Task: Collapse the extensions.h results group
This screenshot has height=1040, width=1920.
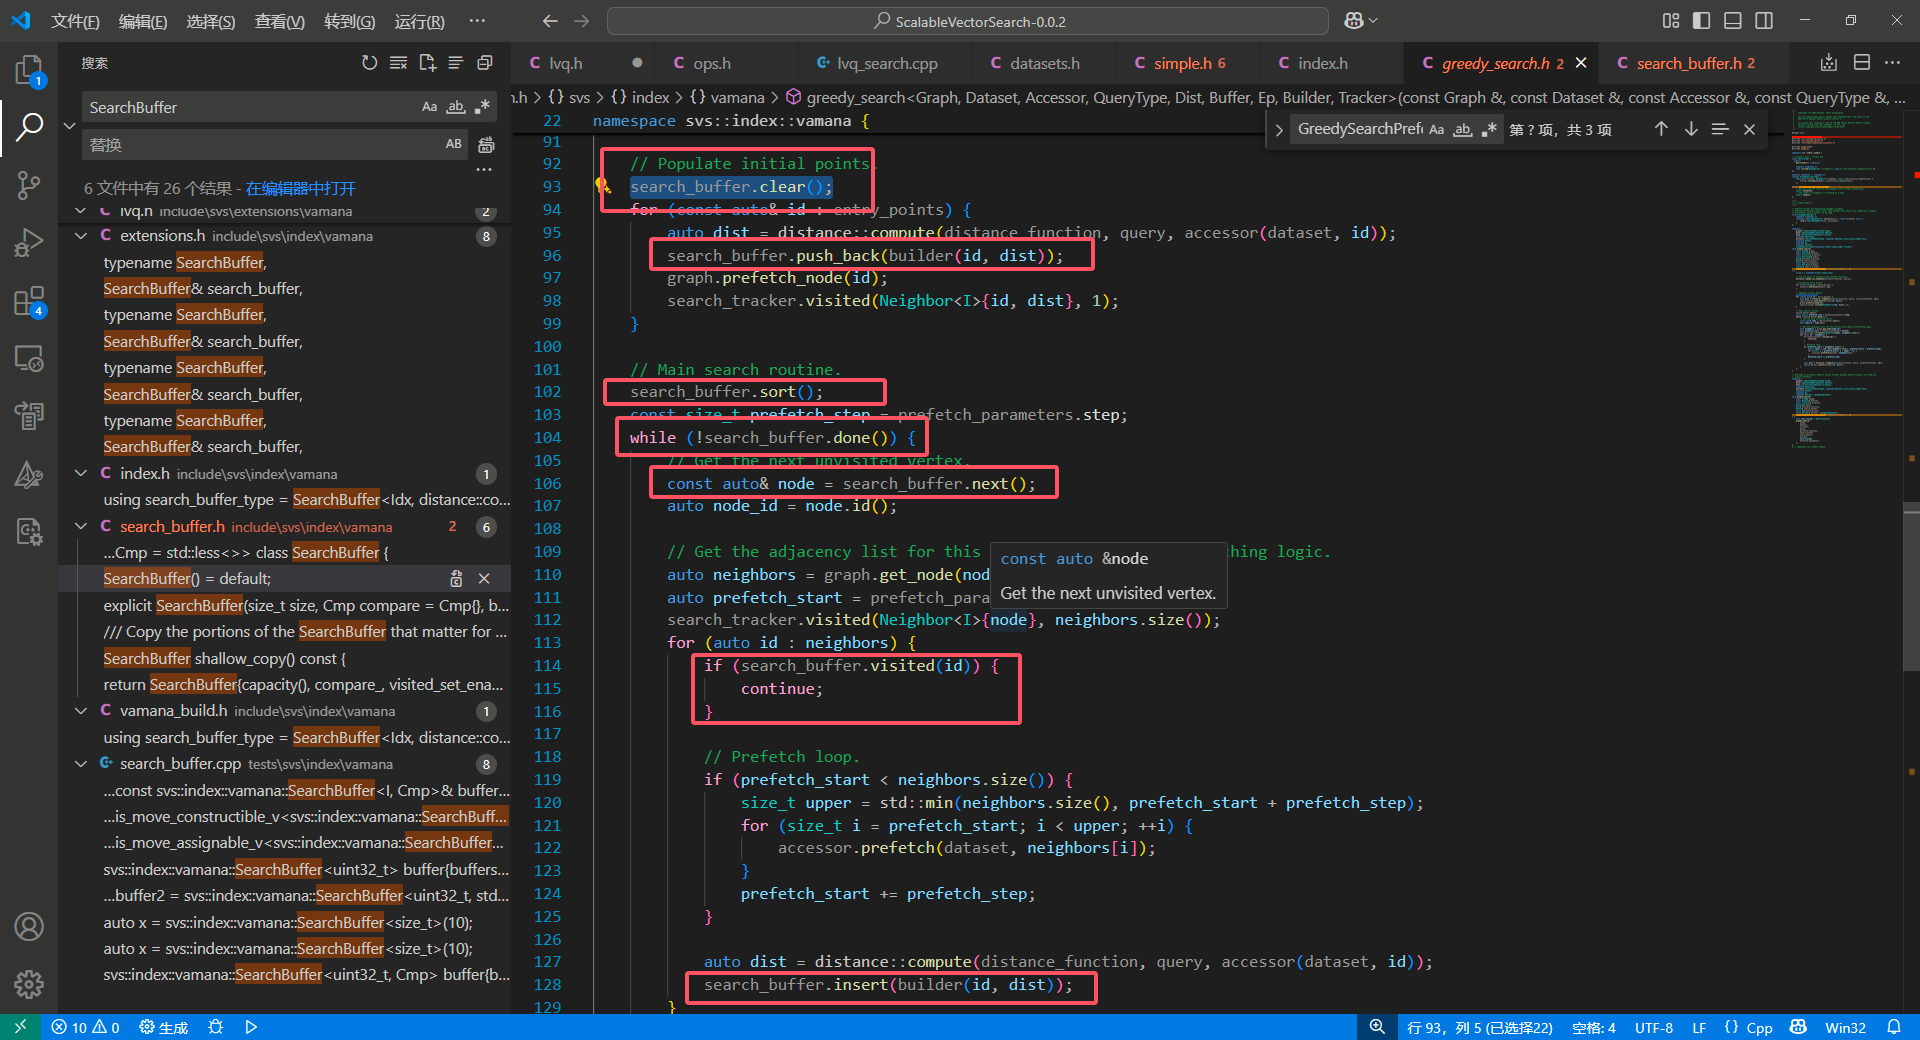Action: tap(81, 236)
